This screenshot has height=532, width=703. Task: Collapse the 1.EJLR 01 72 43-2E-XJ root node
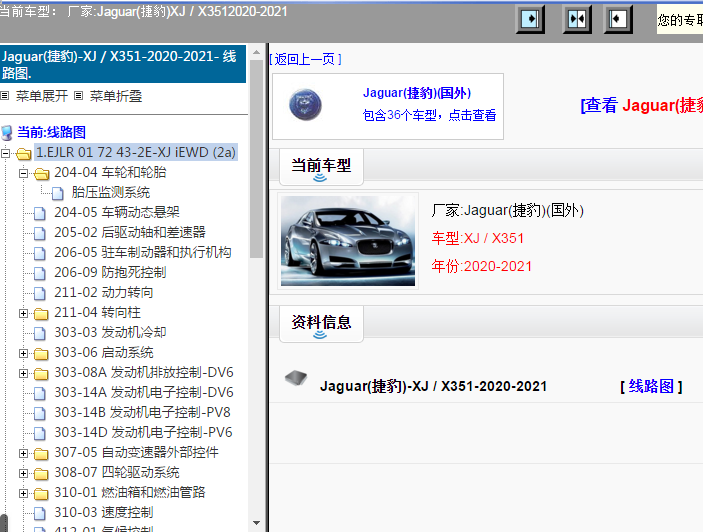point(5,154)
